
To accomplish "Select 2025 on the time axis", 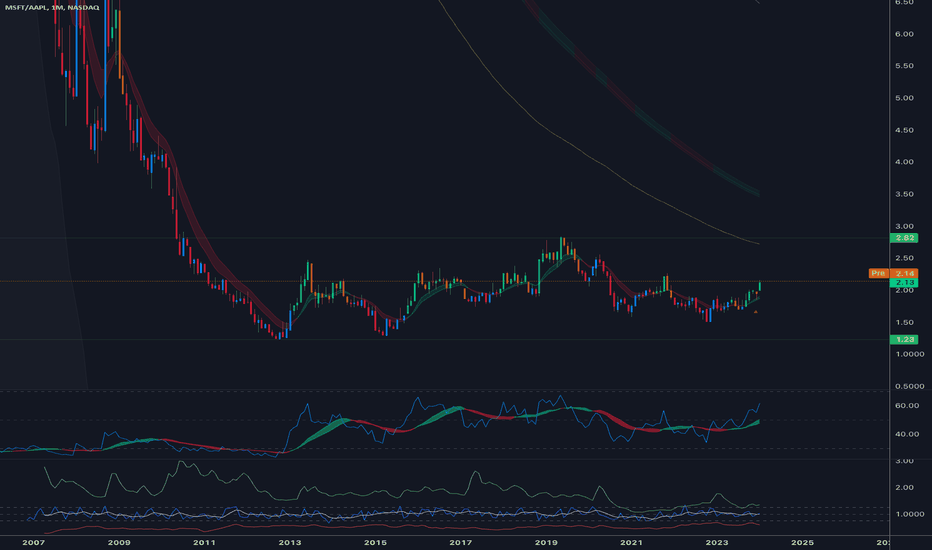I will coord(802,542).
